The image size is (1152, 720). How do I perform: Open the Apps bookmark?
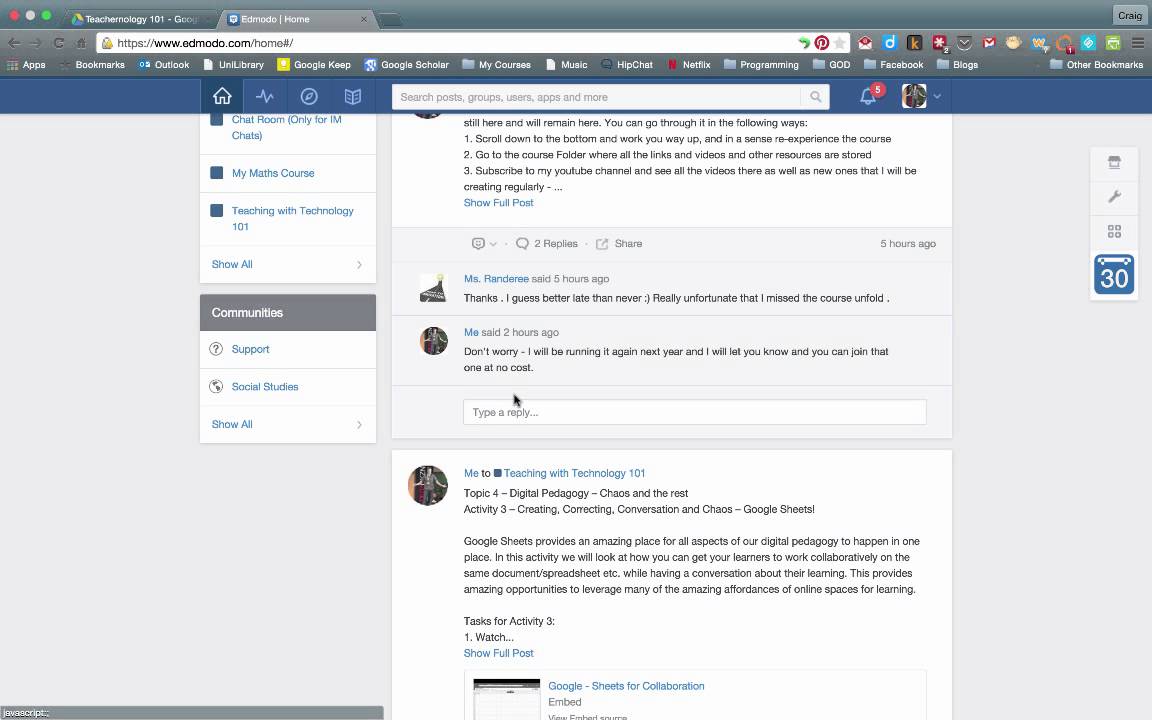coord(26,65)
